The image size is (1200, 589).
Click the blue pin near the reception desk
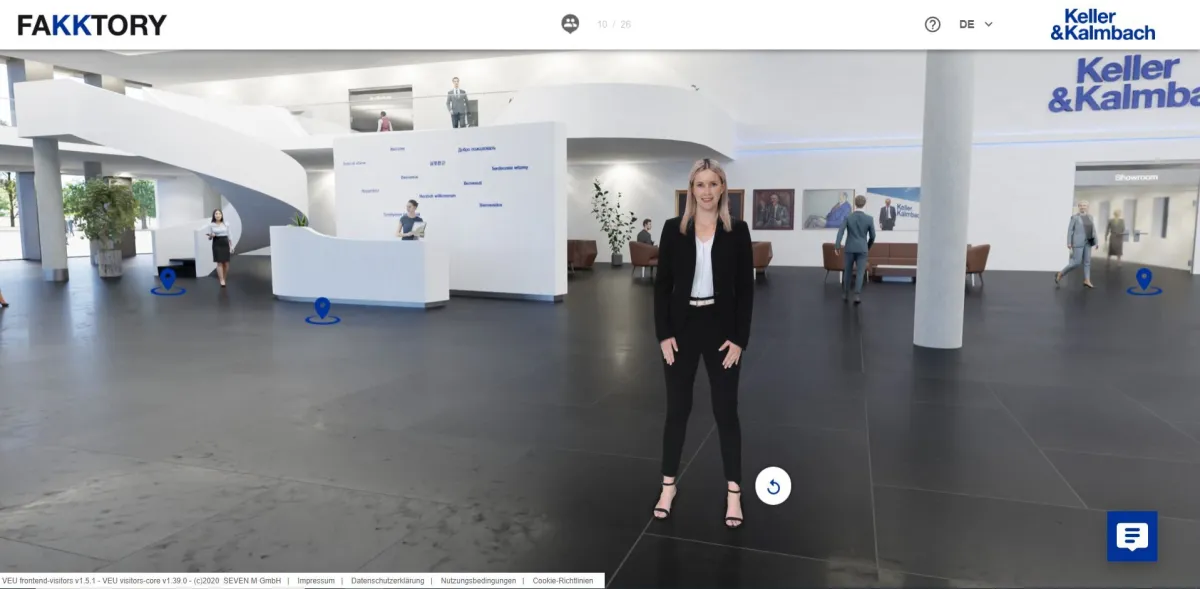(x=323, y=310)
